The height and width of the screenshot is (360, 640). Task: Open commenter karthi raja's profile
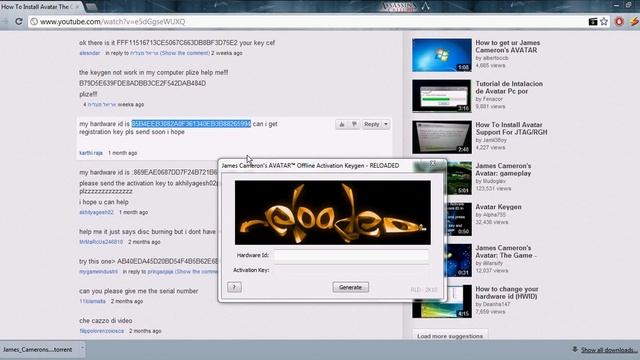coord(91,153)
